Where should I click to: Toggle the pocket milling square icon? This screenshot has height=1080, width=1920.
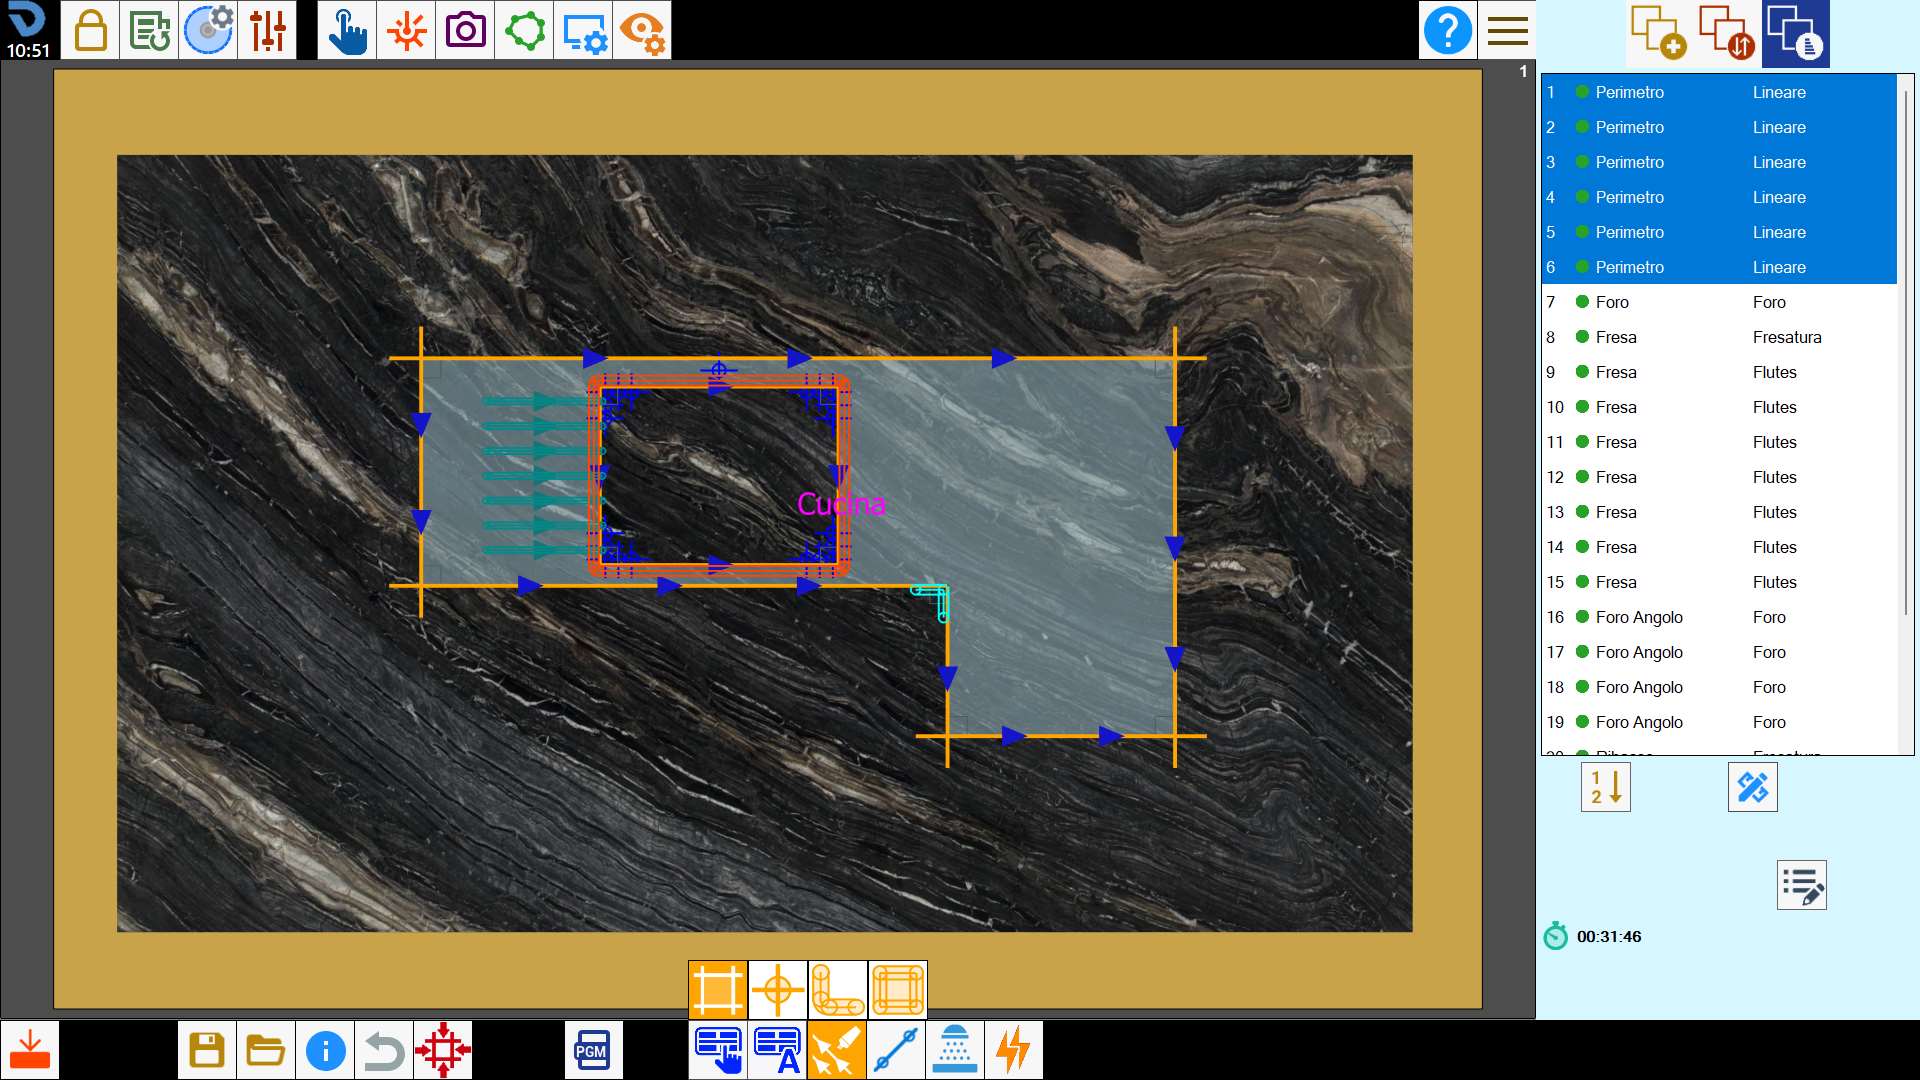click(x=898, y=990)
